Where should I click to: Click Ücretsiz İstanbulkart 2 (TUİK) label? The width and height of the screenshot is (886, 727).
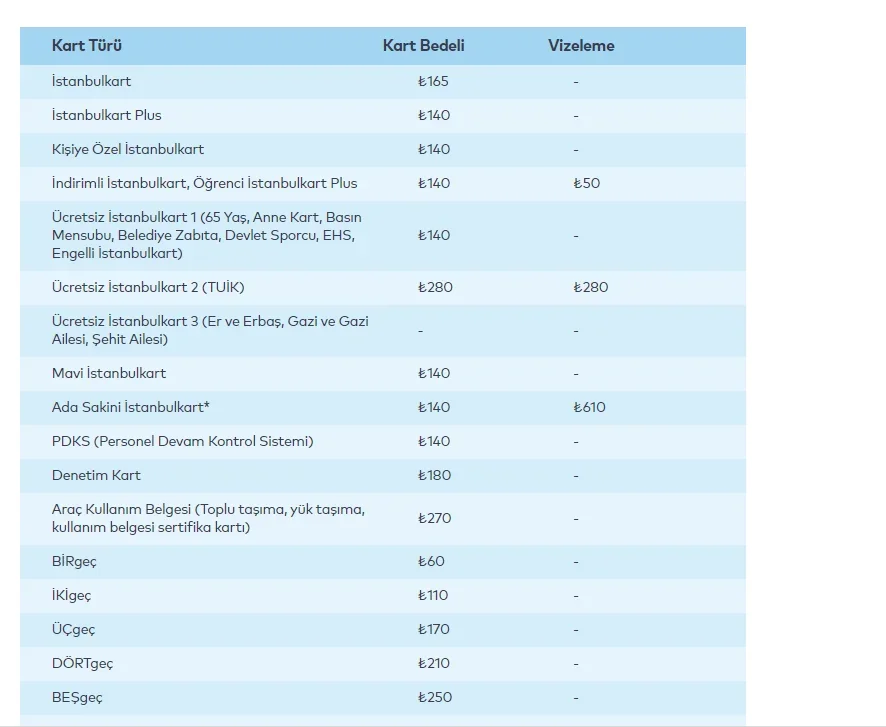coord(148,287)
